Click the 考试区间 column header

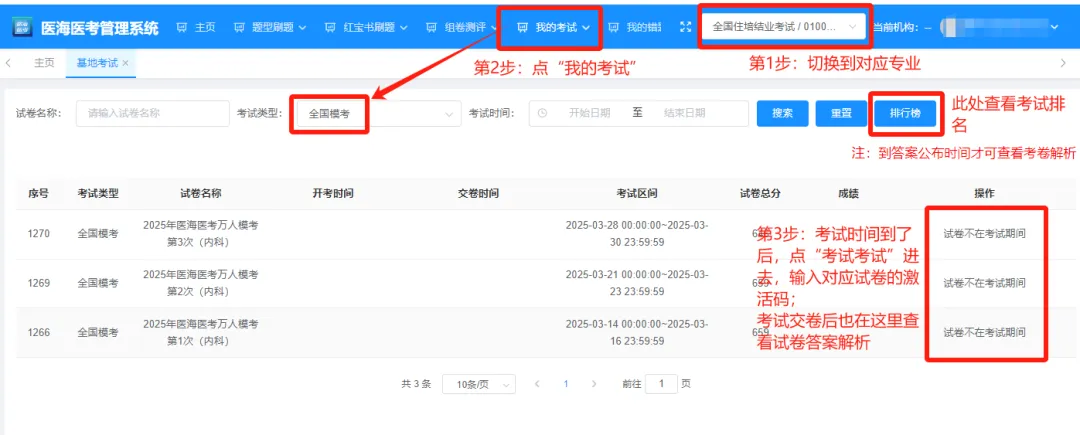click(x=636, y=193)
